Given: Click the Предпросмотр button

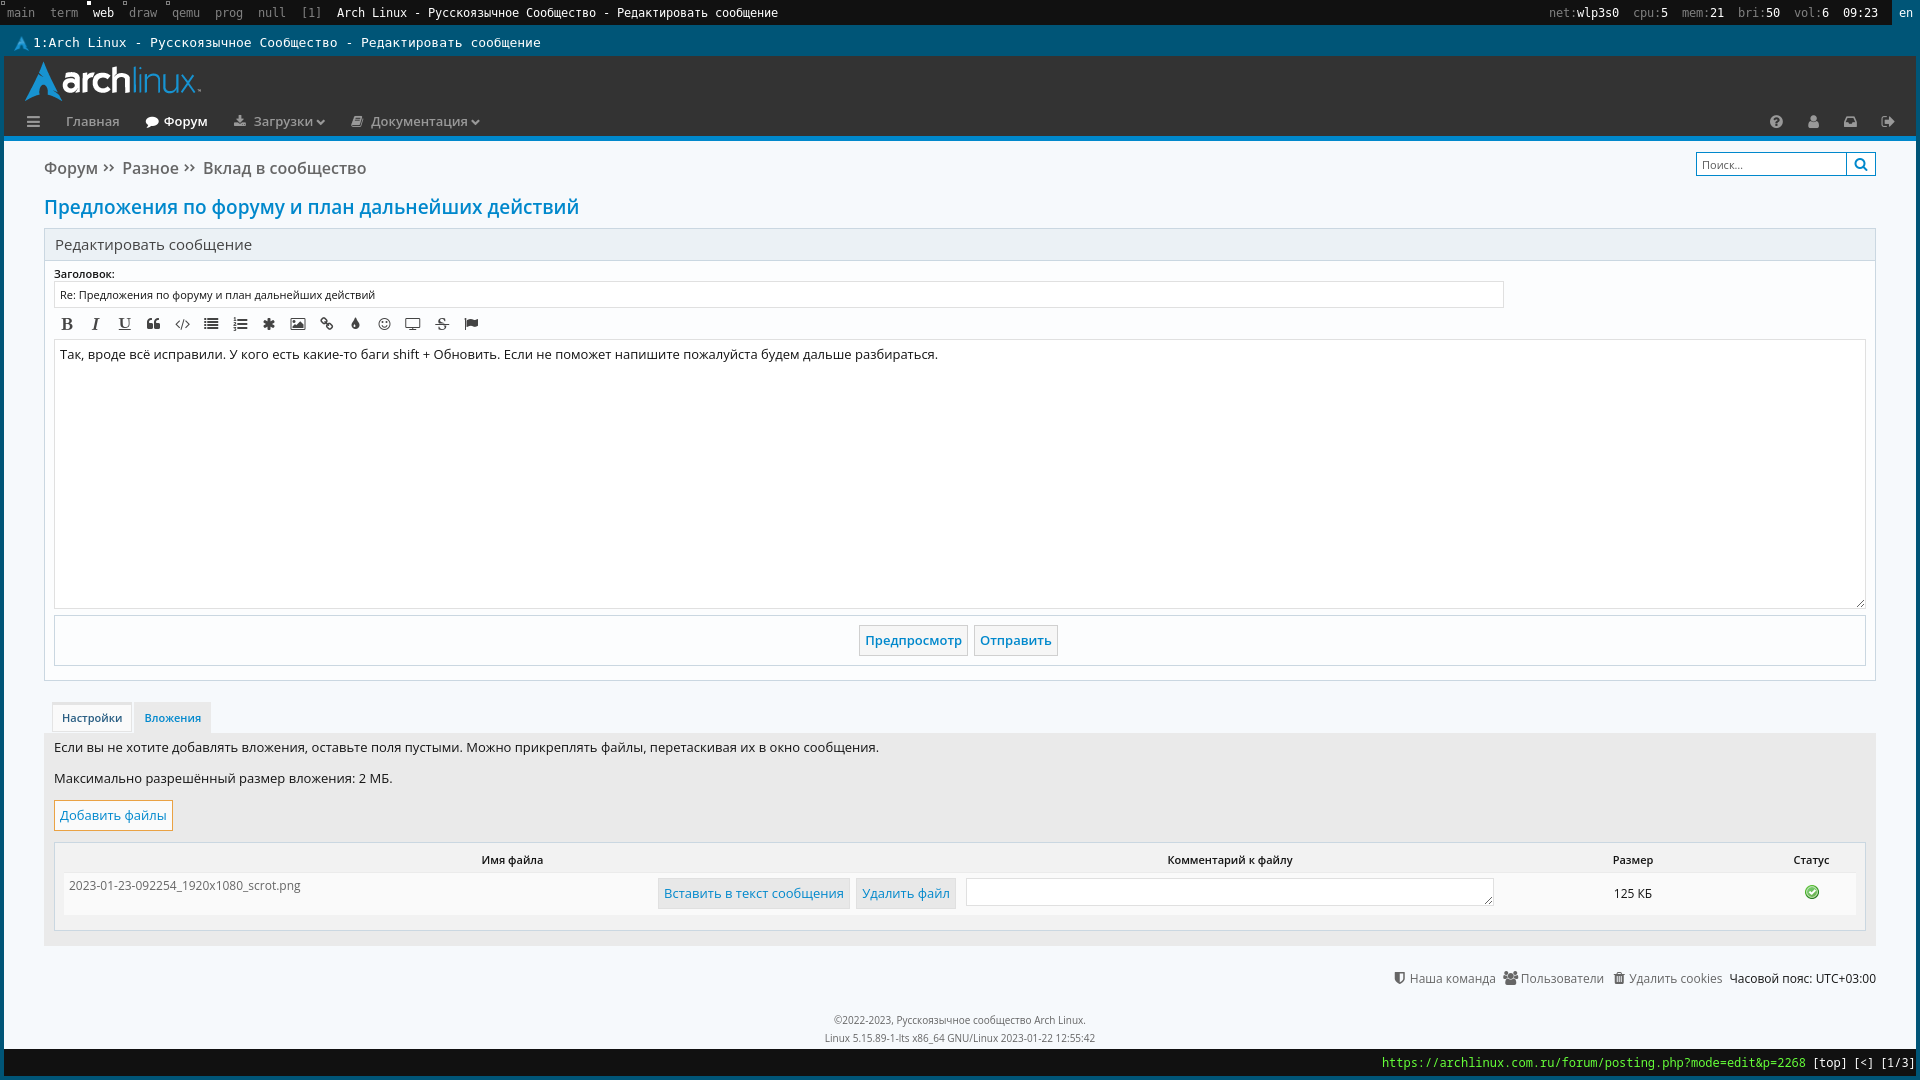Looking at the screenshot, I should pos(913,641).
